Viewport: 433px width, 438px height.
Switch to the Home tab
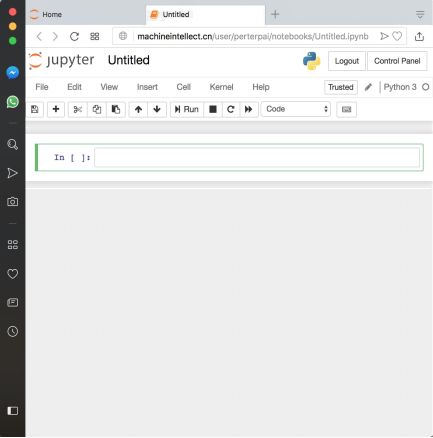[86, 14]
